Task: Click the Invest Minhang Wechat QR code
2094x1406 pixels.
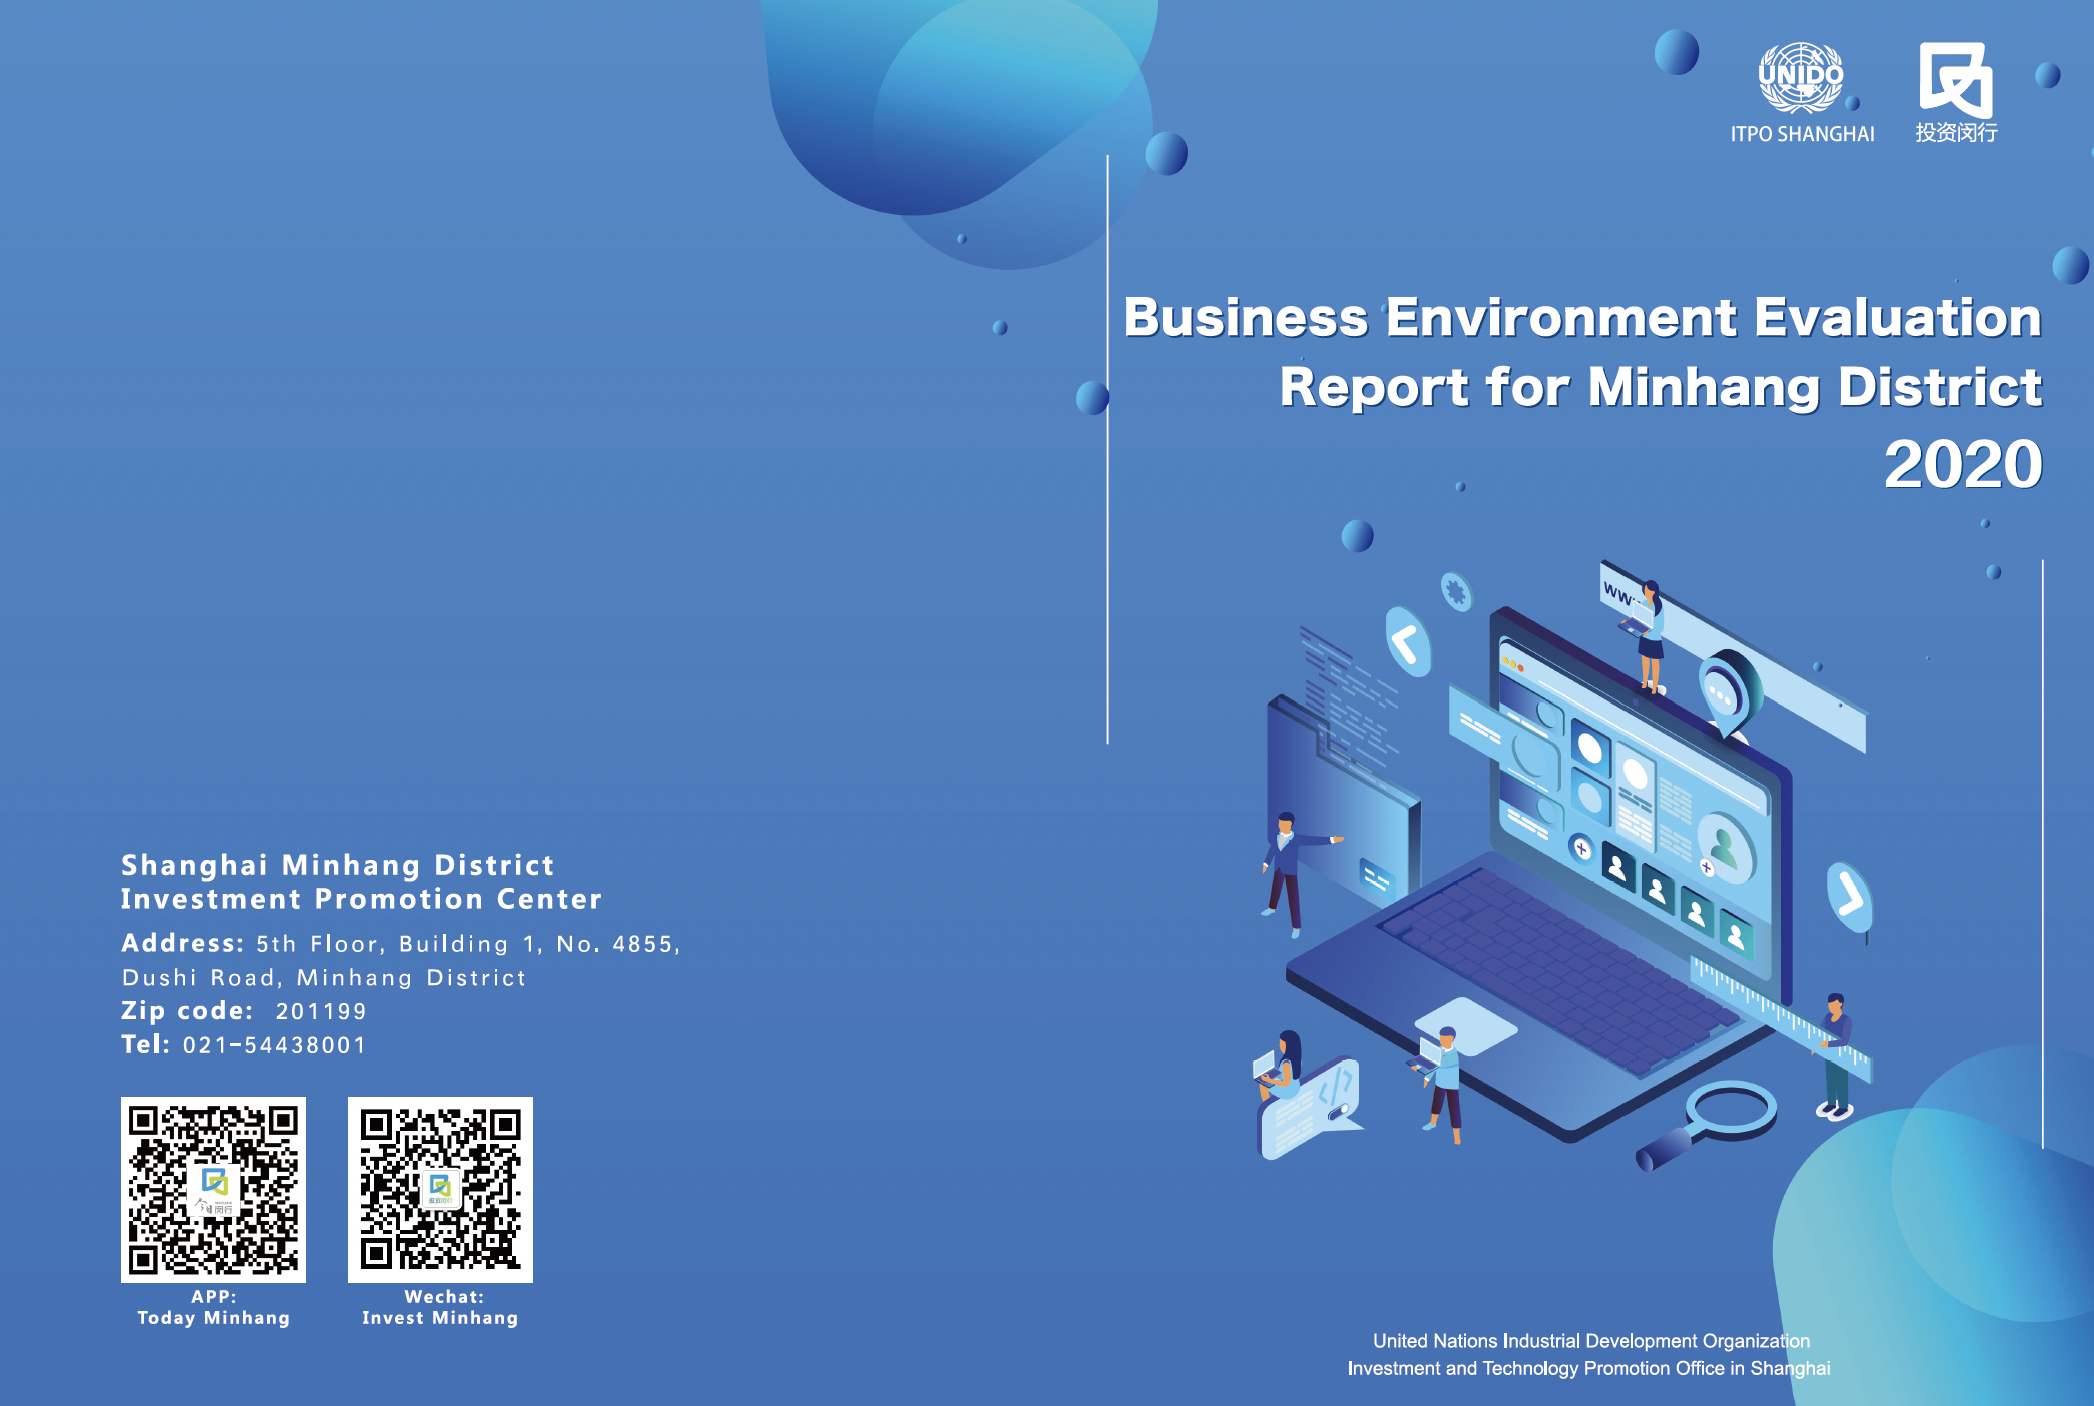Action: pyautogui.click(x=440, y=1189)
